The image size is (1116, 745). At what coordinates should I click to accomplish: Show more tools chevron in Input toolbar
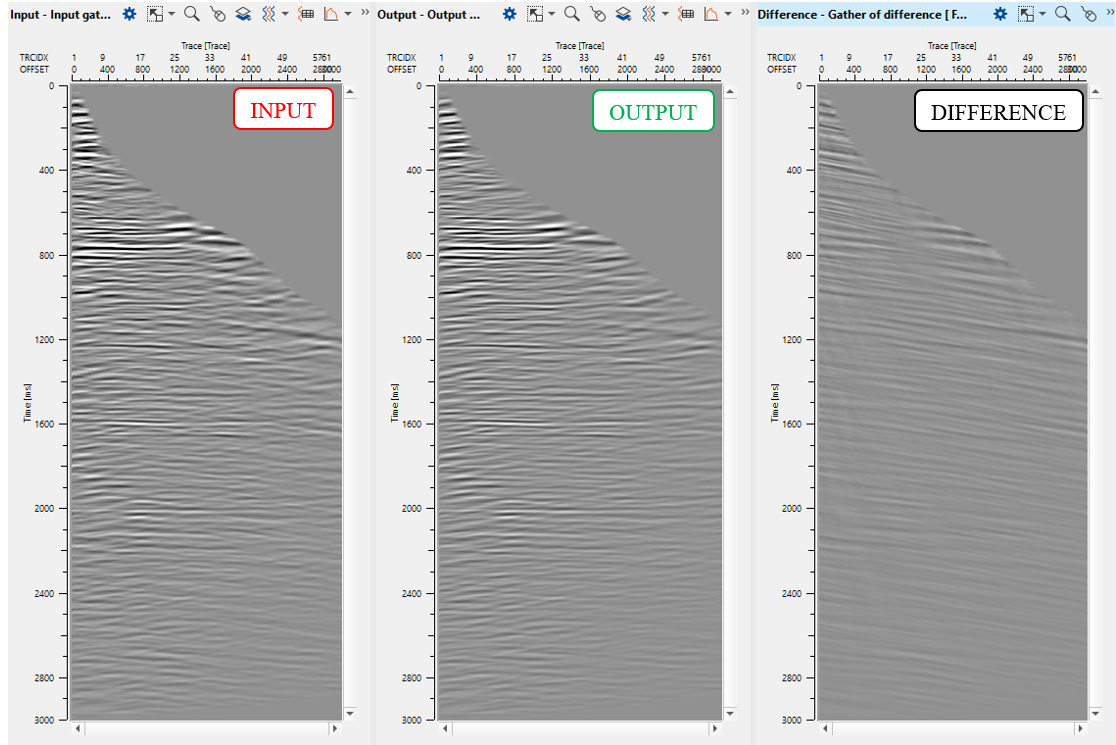coord(365,14)
